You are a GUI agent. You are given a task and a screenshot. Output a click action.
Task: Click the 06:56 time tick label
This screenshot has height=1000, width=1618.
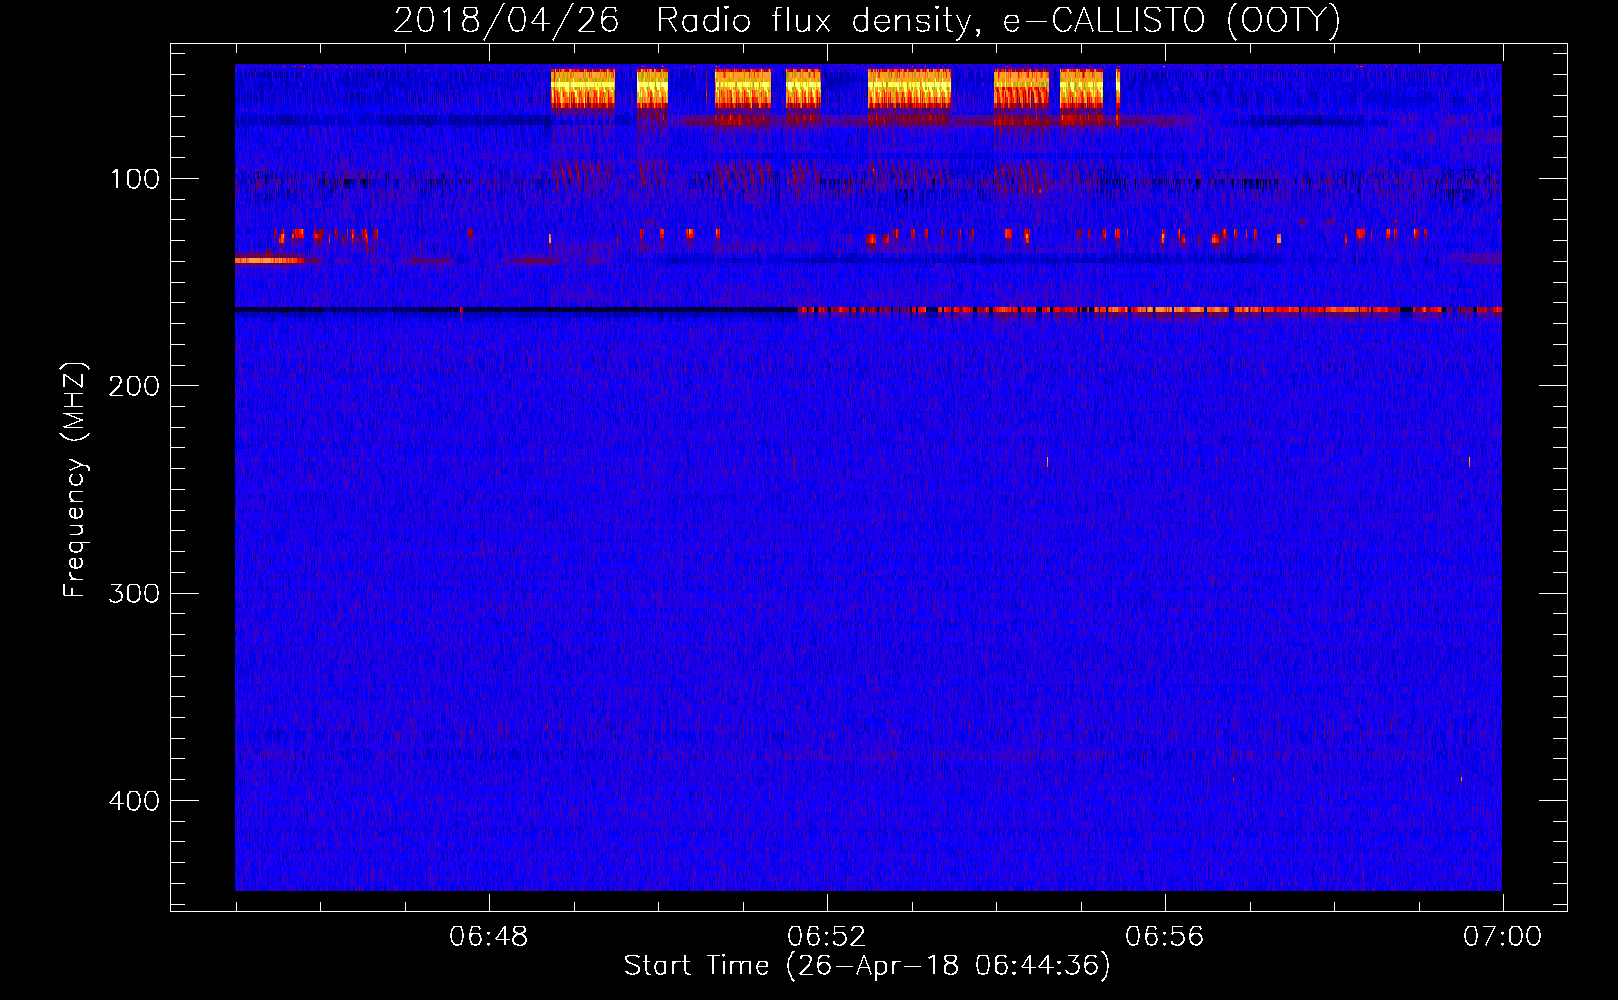point(1165,937)
